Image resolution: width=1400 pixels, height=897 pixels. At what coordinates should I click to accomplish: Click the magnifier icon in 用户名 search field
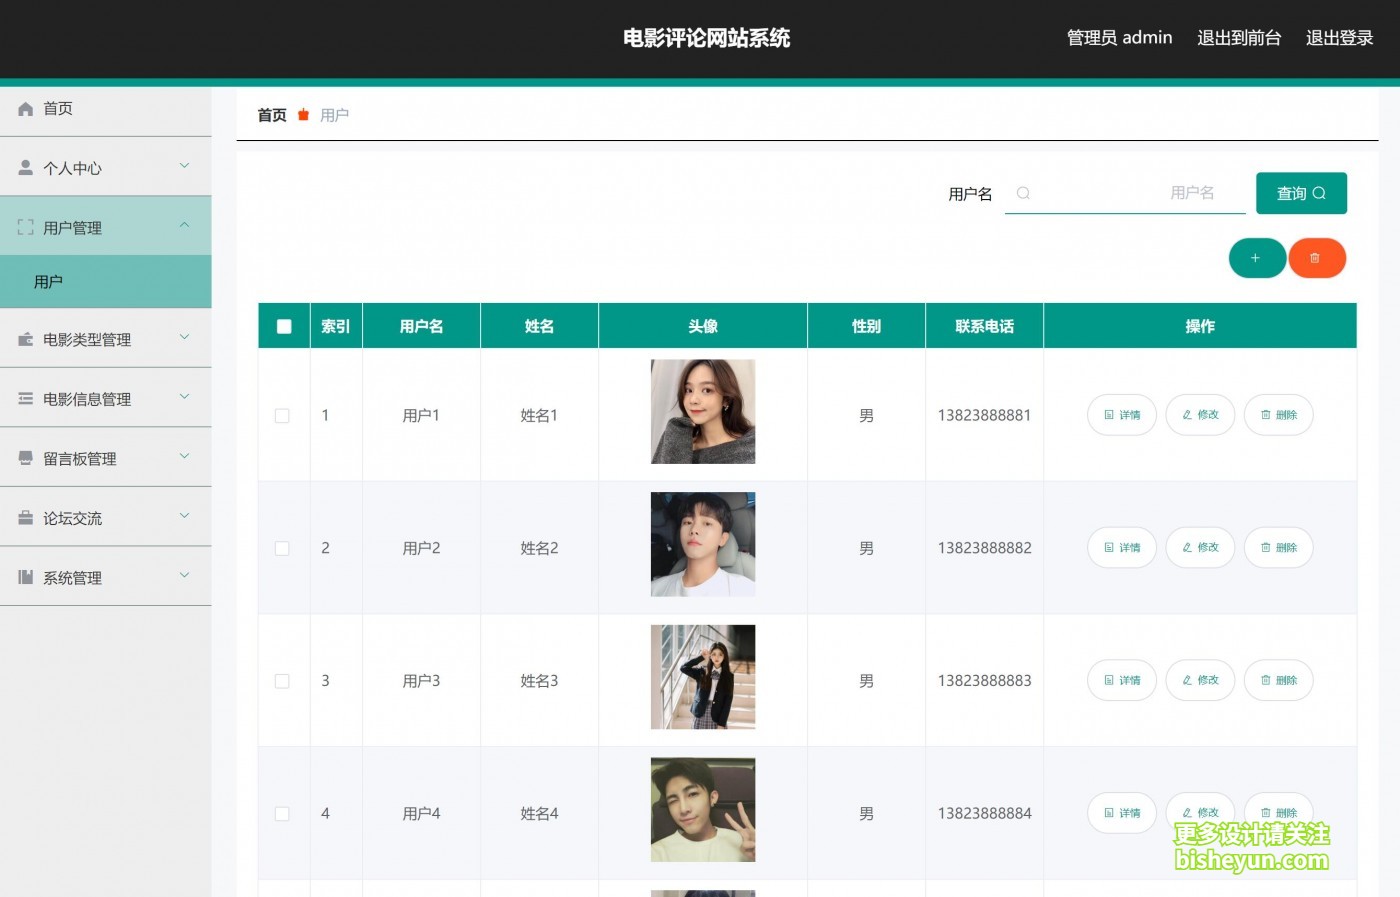[1023, 193]
